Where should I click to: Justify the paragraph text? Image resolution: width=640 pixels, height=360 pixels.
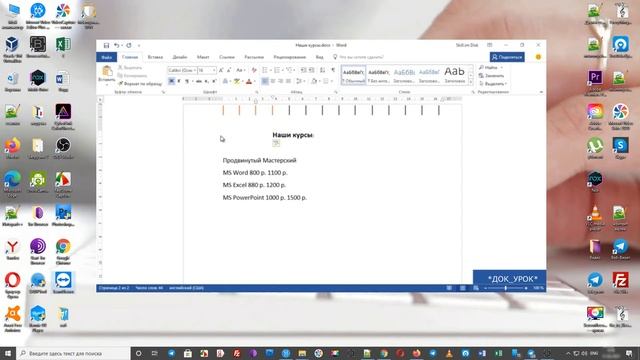(x=289, y=81)
